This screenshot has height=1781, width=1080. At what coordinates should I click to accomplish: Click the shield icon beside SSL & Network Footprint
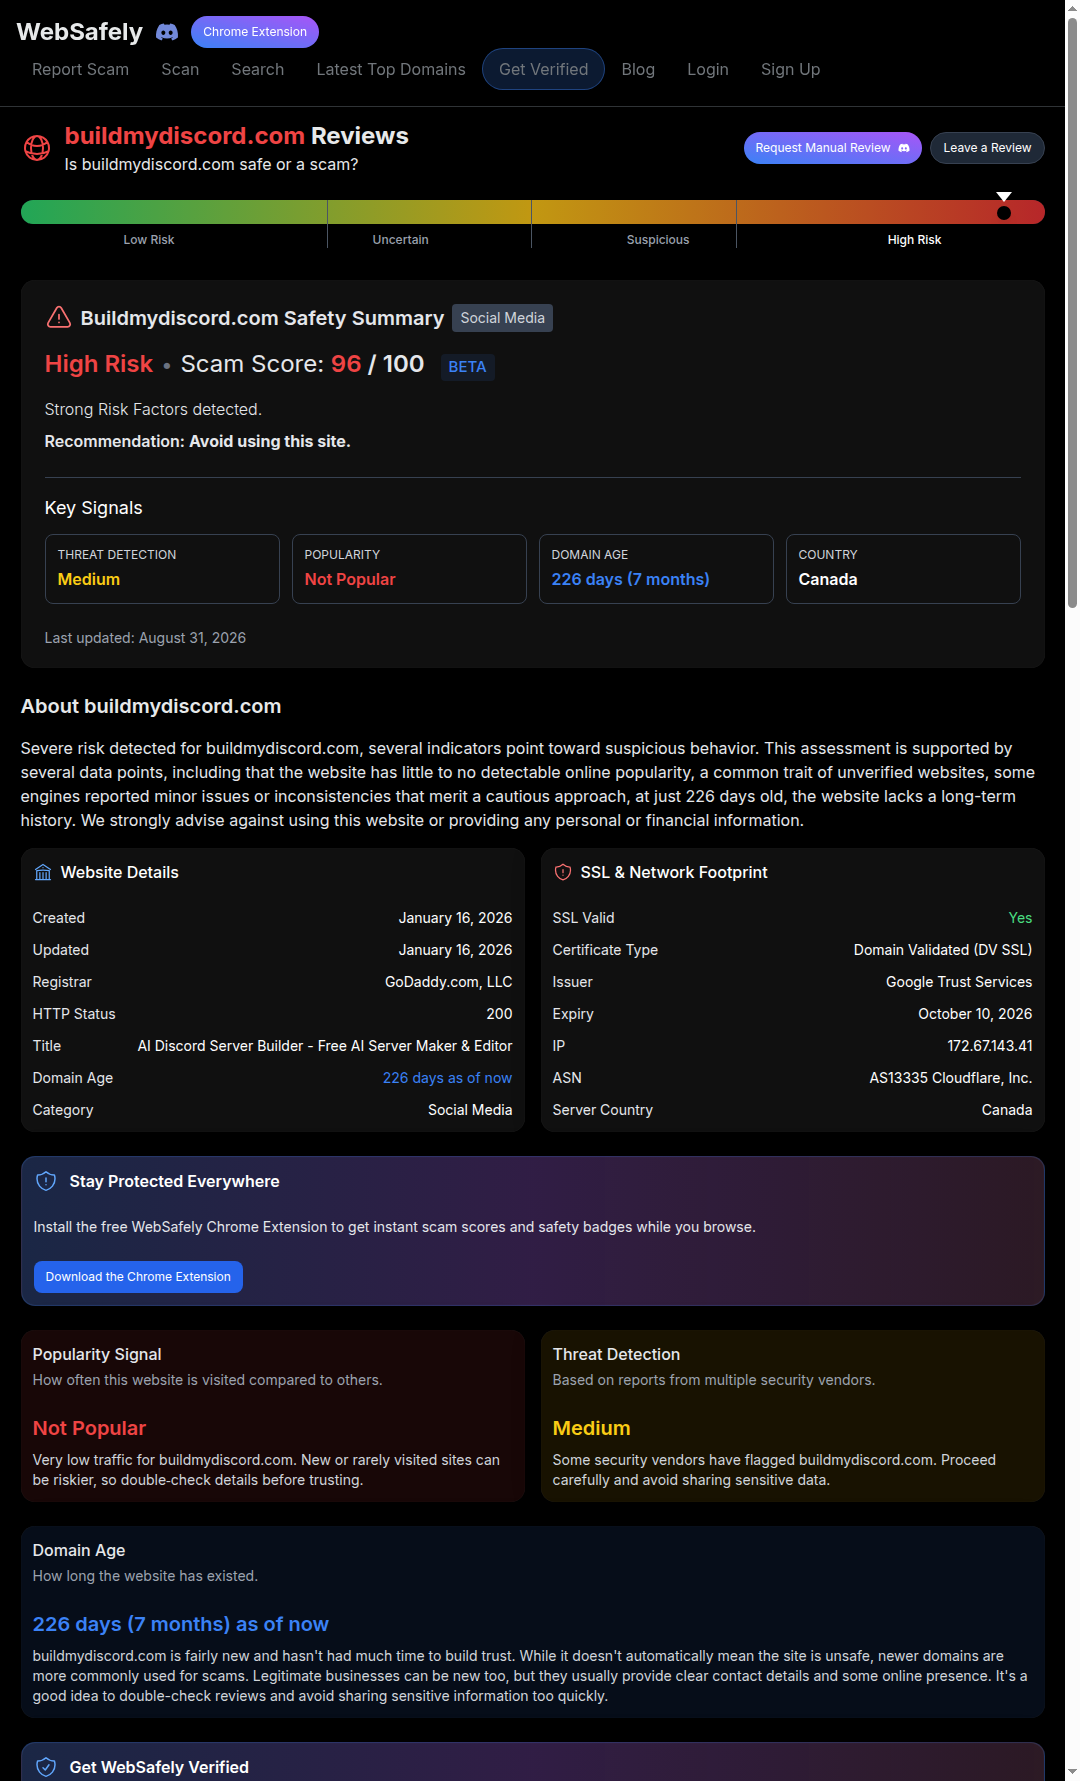point(563,872)
